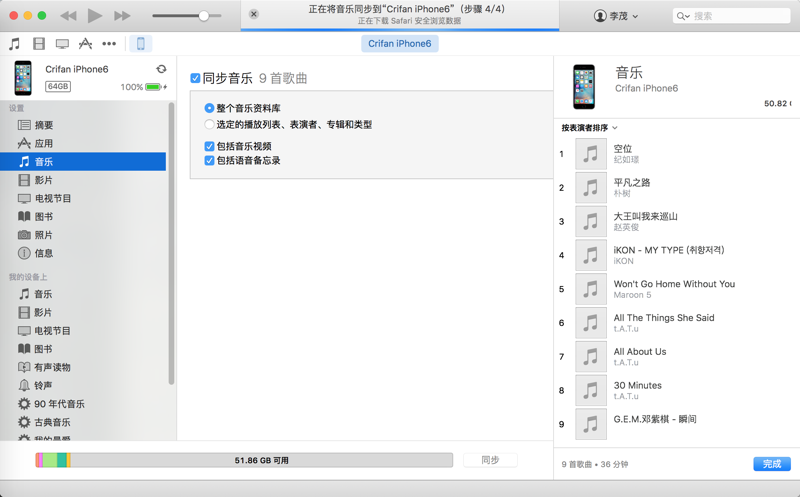The height and width of the screenshot is (497, 800).
Task: Select the song iKON - MY TYPE
Action: [x=677, y=255]
